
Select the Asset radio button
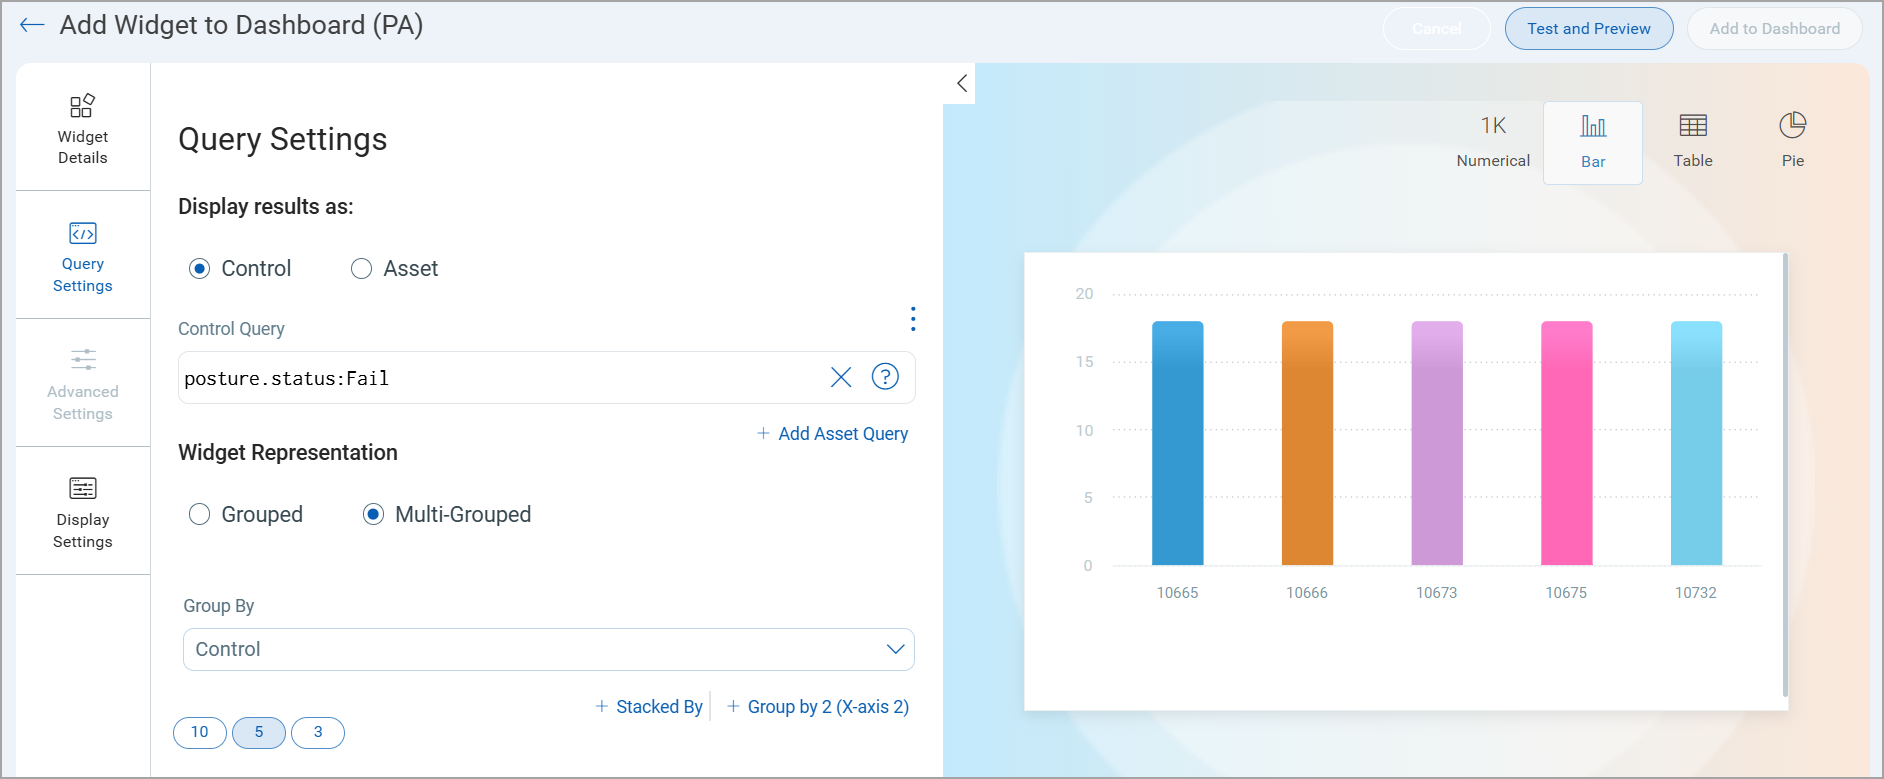(x=362, y=268)
